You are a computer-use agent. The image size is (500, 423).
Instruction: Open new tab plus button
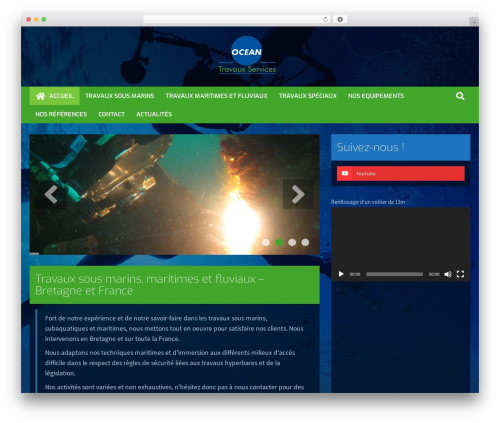point(474,22)
